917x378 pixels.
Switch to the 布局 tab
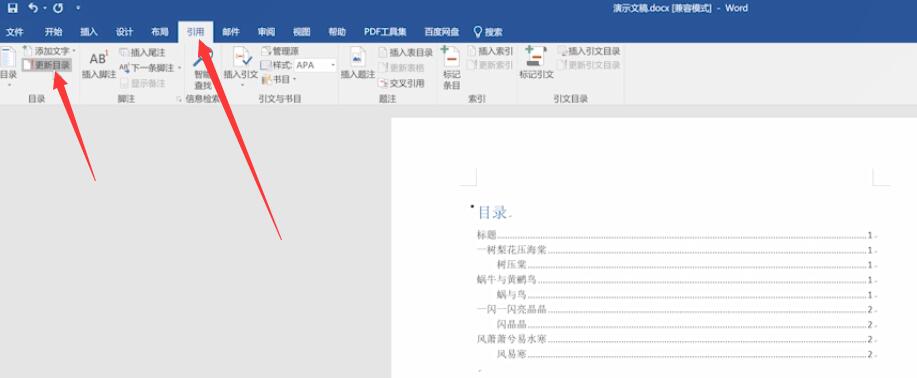pos(160,32)
